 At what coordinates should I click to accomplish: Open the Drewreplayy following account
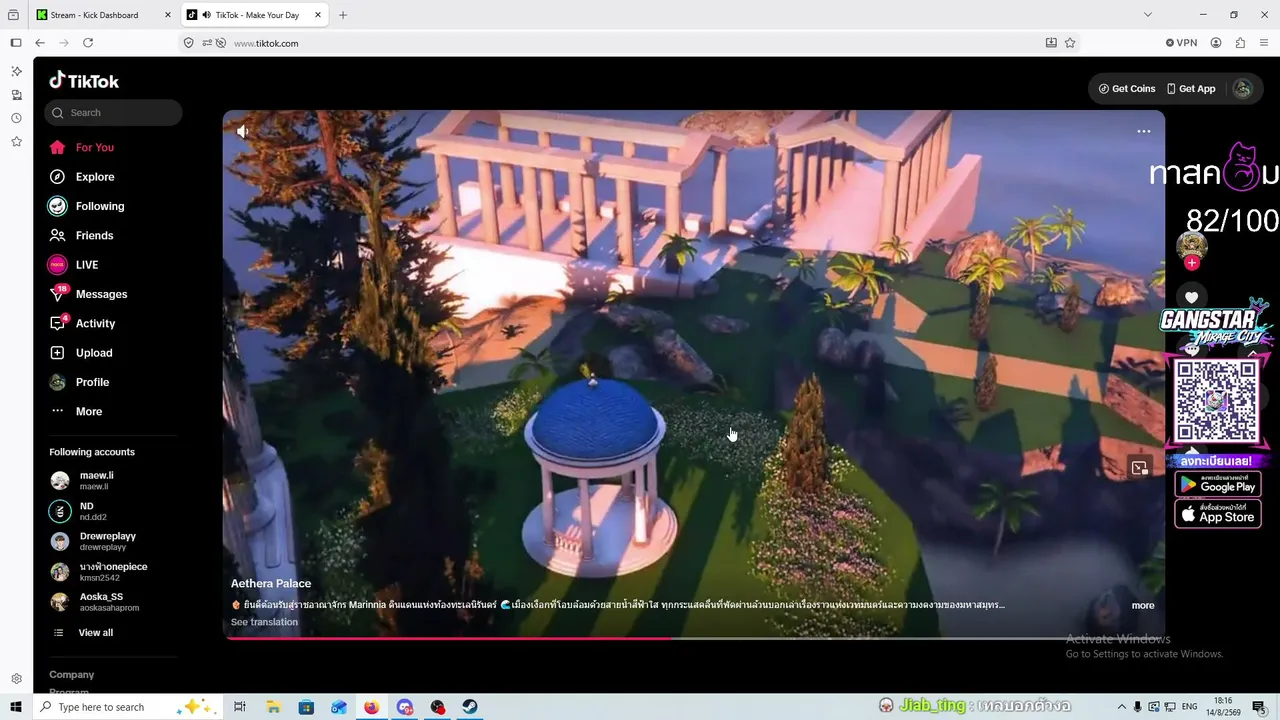coord(93,541)
